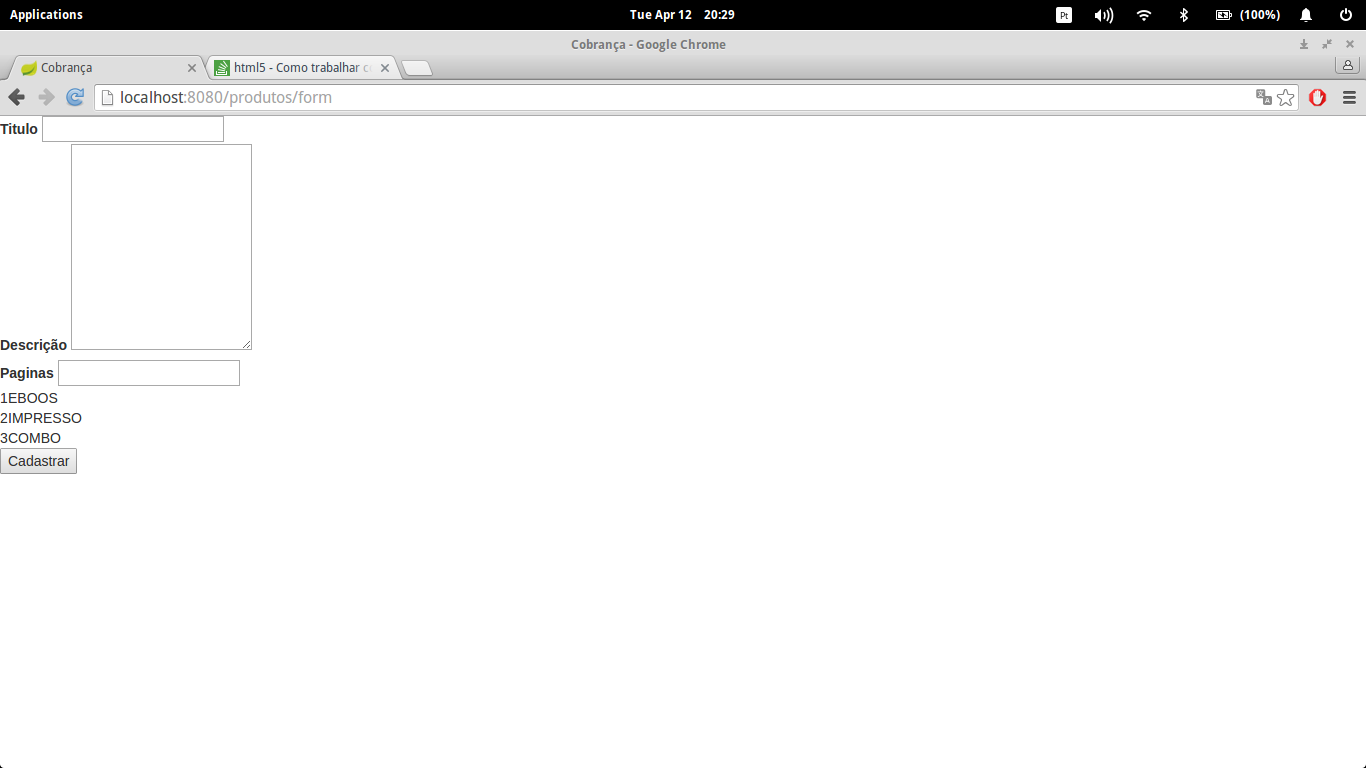Reload the page with refresh icon

[x=75, y=97]
